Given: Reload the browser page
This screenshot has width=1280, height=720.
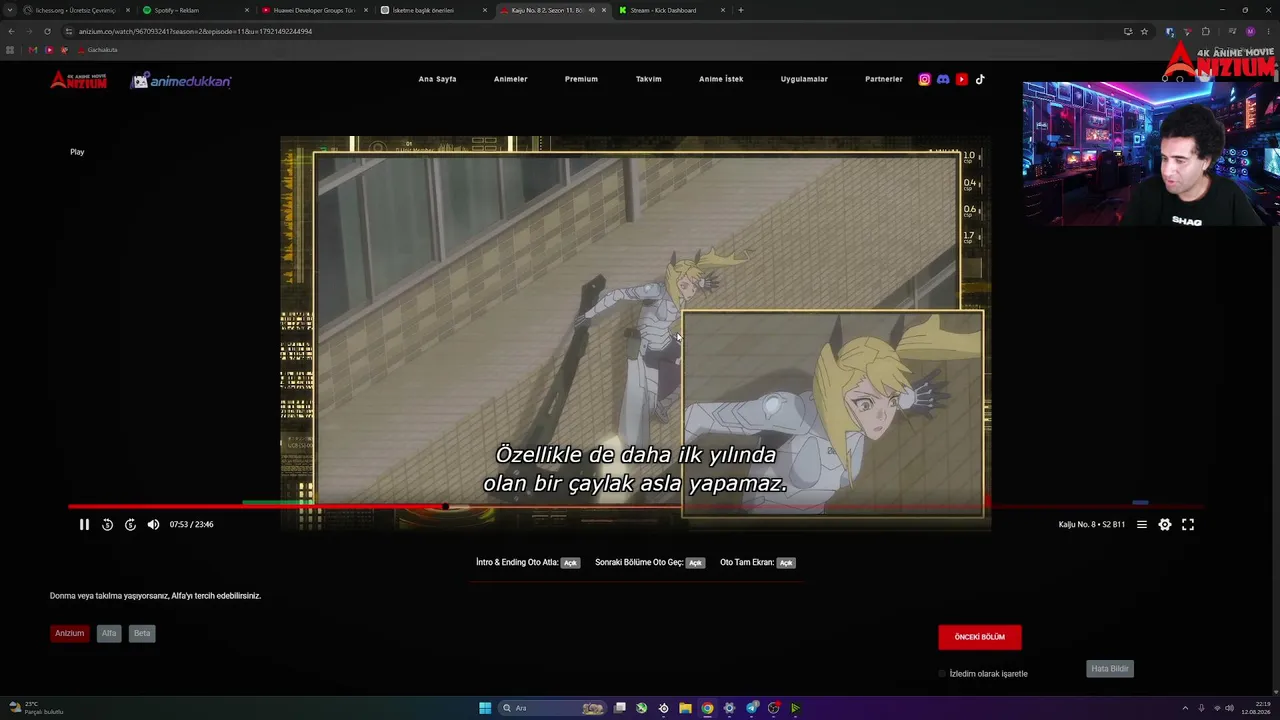Looking at the screenshot, I should (x=47, y=31).
